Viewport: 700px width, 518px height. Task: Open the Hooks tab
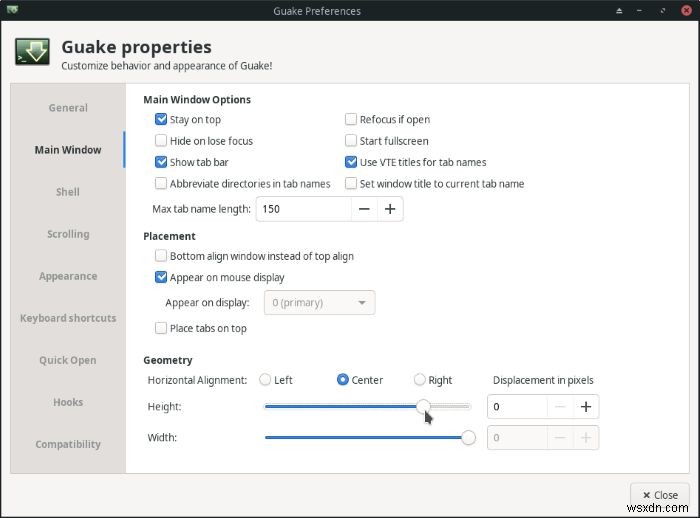tap(68, 402)
